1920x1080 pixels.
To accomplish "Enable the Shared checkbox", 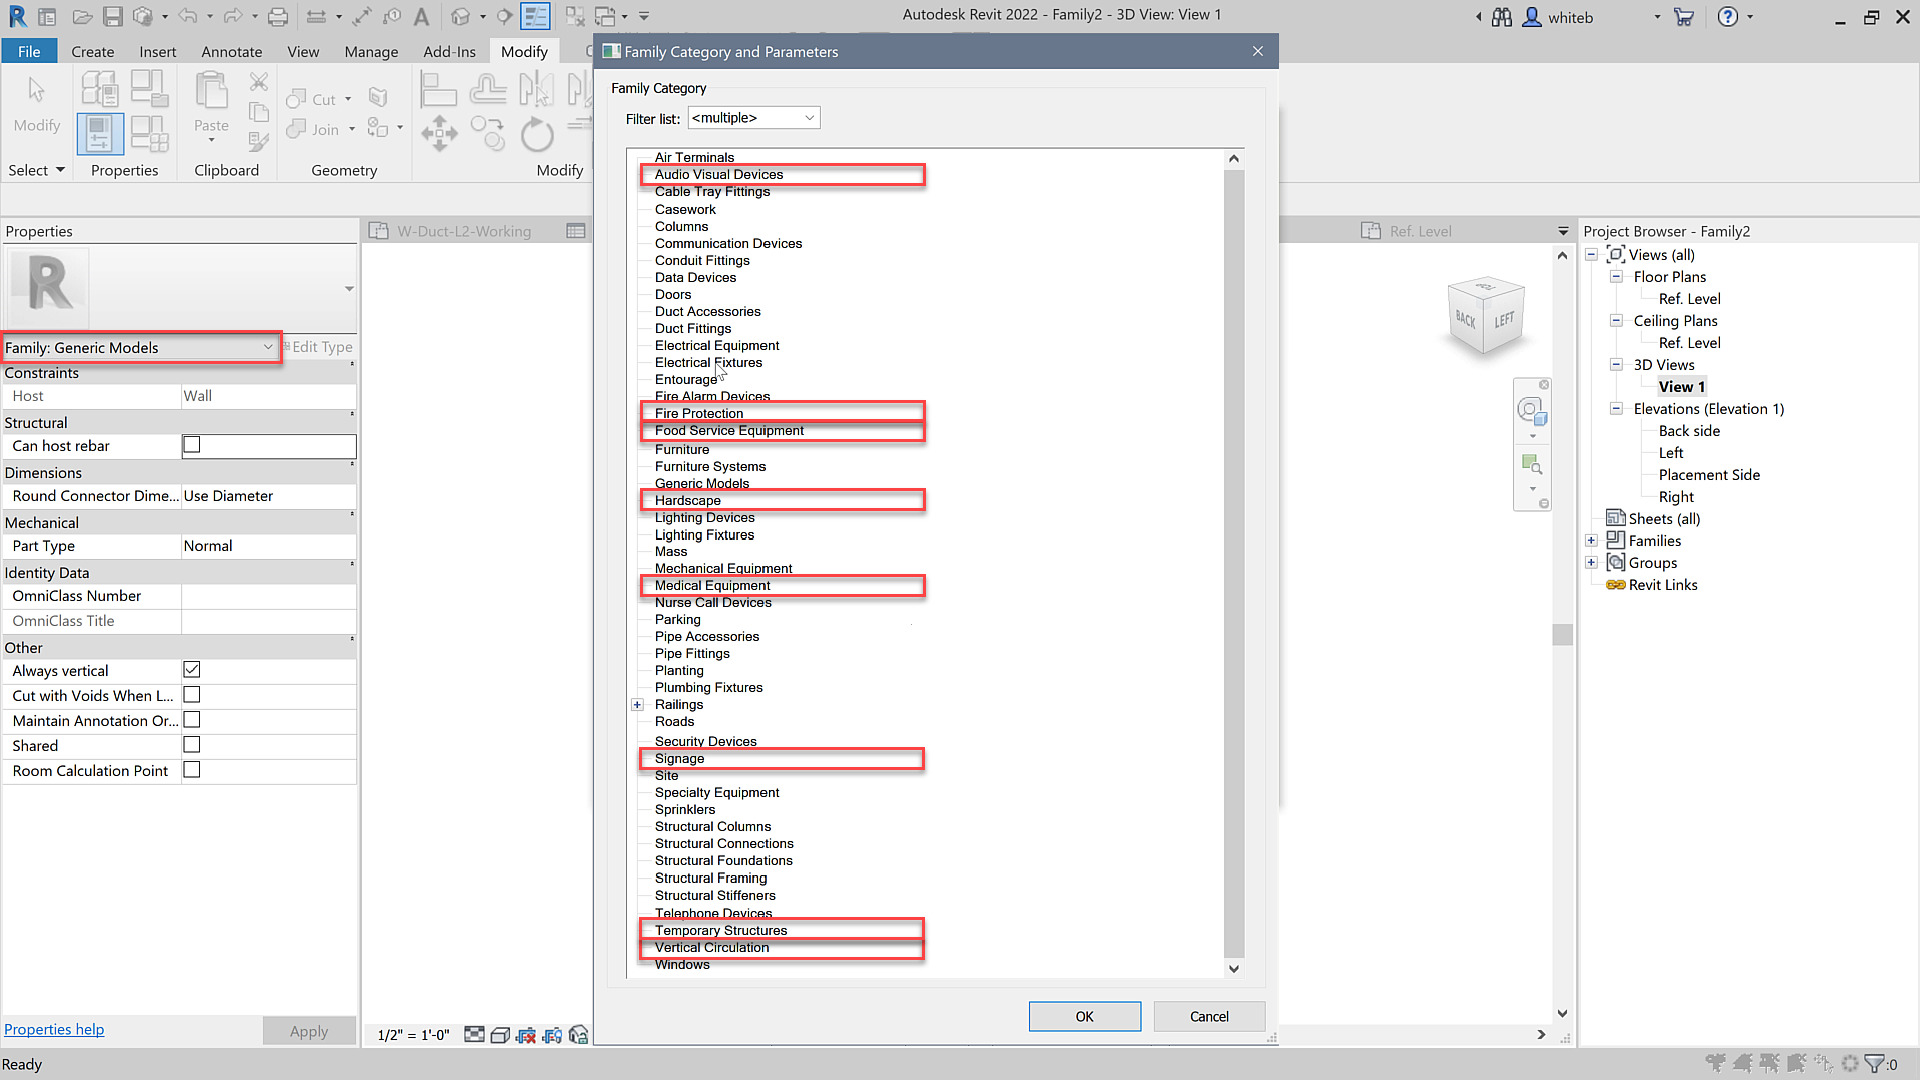I will pyautogui.click(x=192, y=745).
